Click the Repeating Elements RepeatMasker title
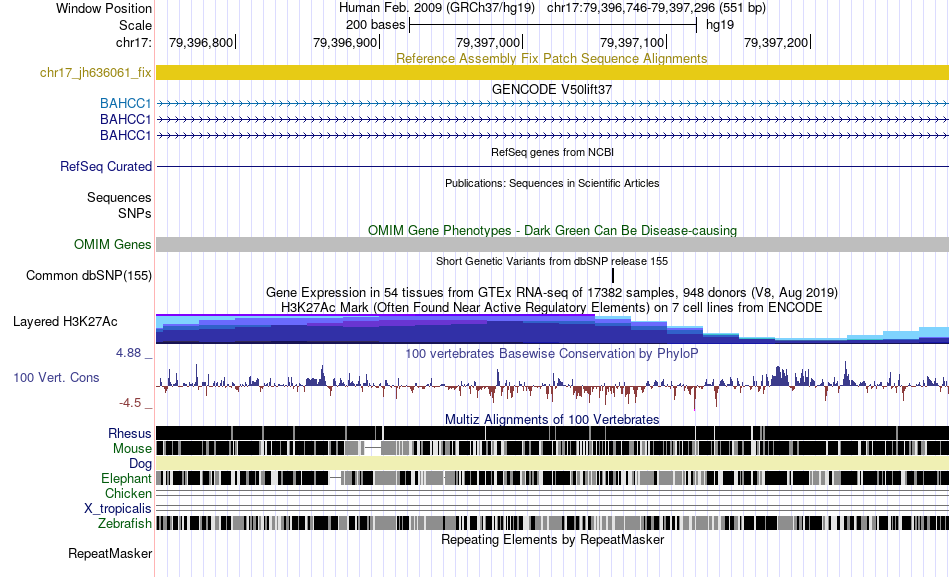 point(552,539)
